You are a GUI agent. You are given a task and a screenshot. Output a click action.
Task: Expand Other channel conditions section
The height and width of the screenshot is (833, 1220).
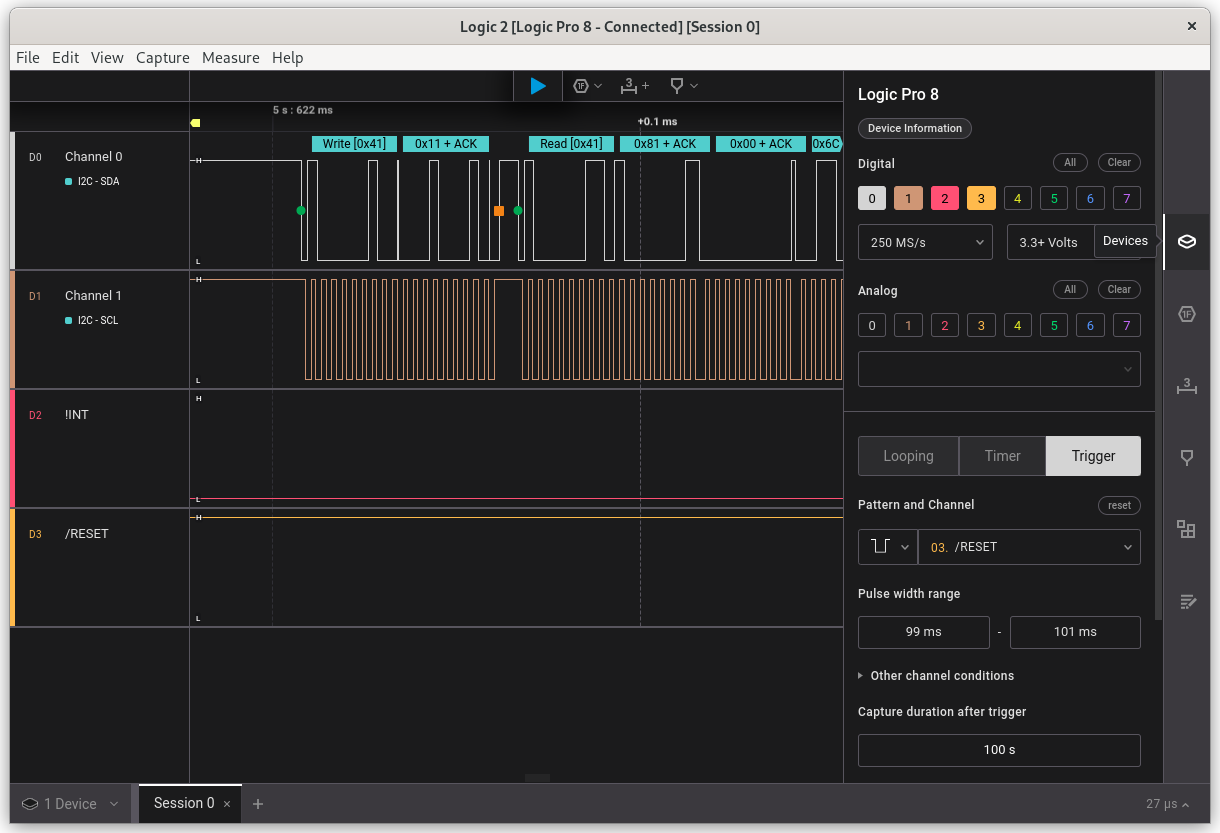(941, 676)
